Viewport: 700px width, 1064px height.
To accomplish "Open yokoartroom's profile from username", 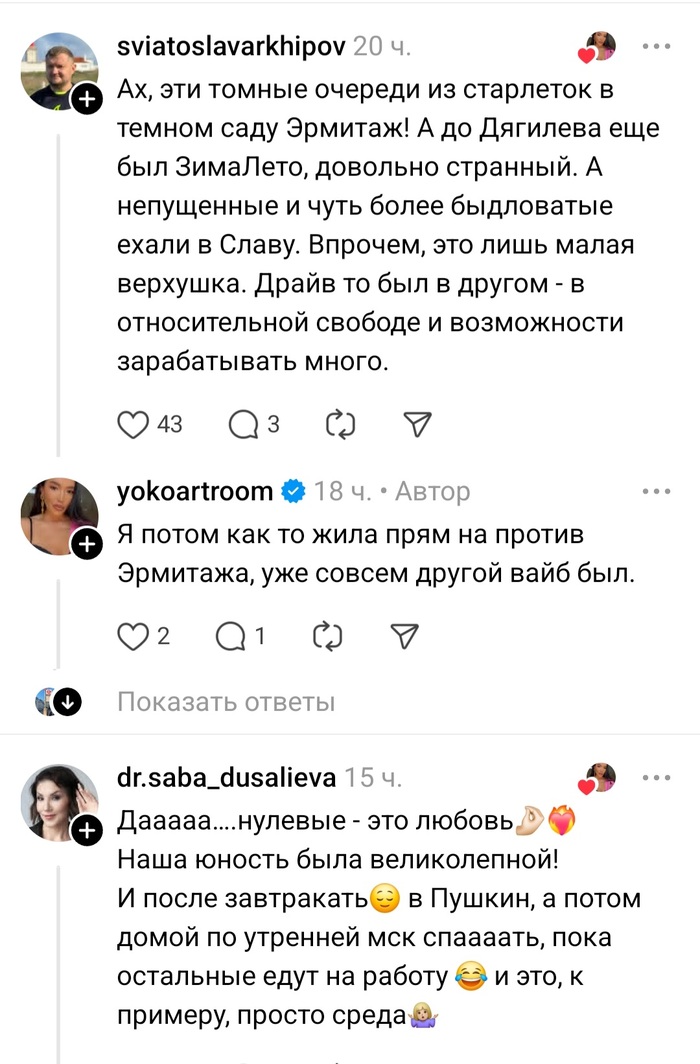I will click(195, 491).
